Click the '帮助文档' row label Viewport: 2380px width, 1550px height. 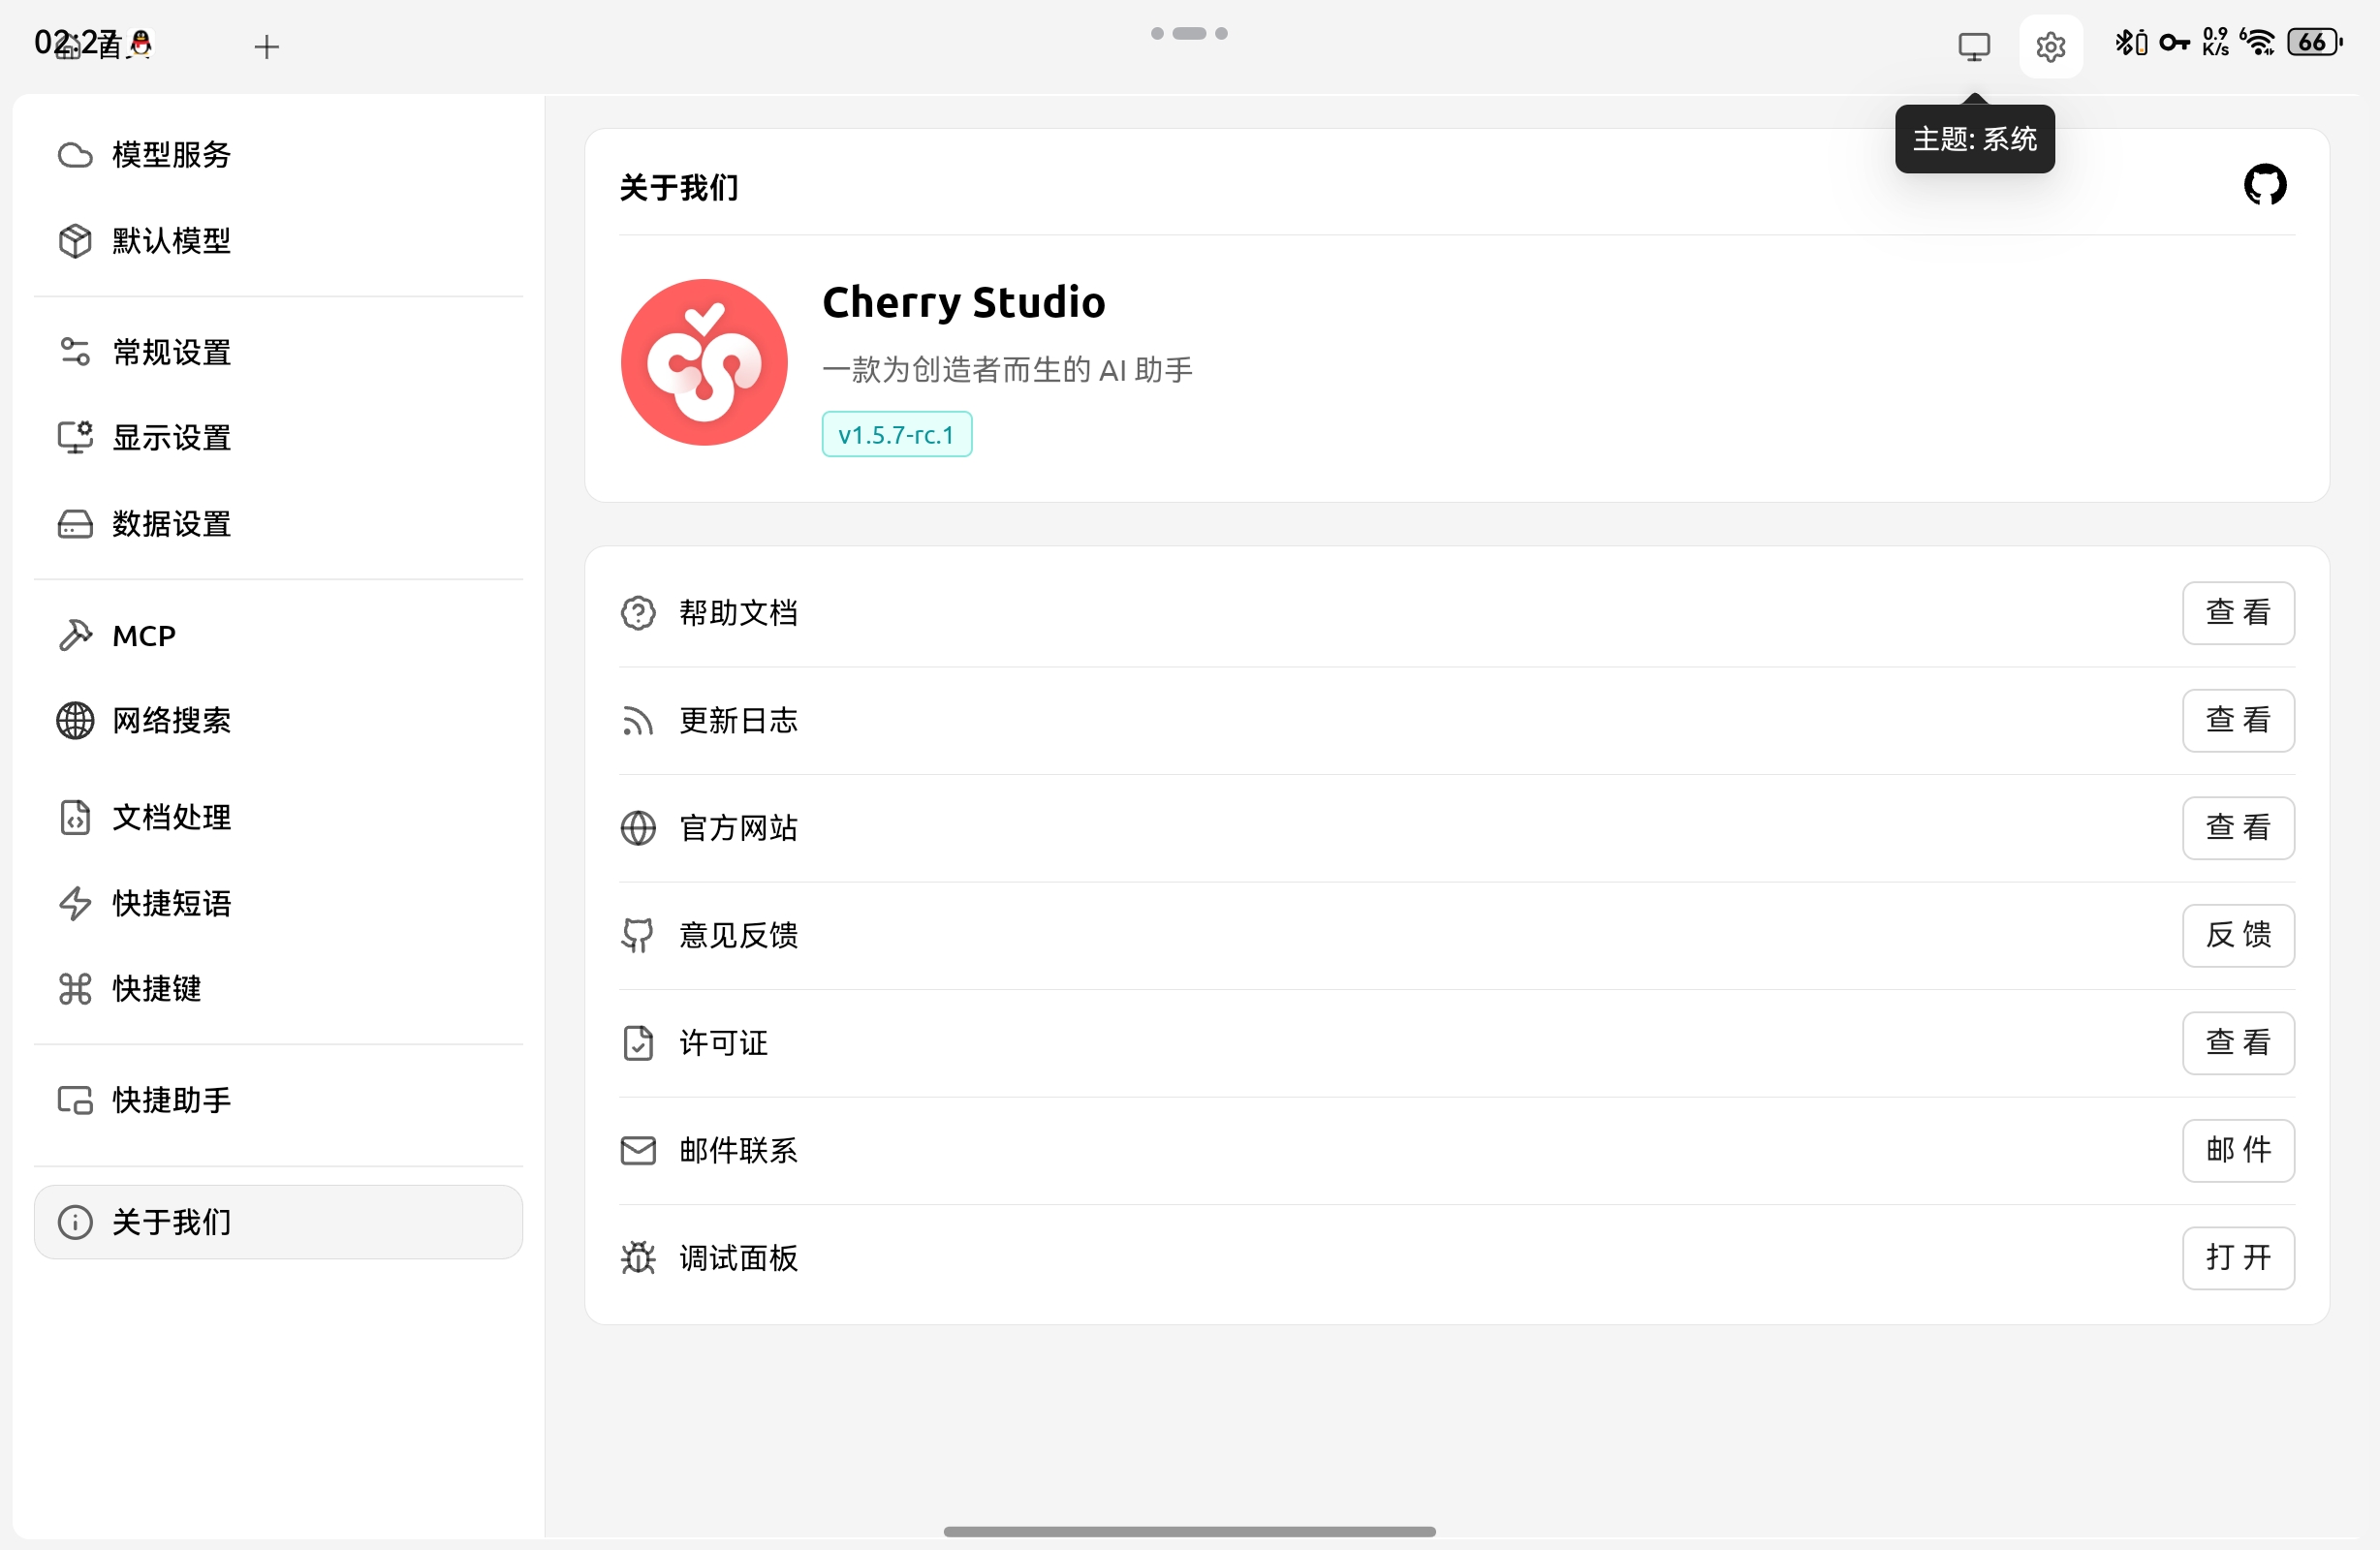pos(738,613)
